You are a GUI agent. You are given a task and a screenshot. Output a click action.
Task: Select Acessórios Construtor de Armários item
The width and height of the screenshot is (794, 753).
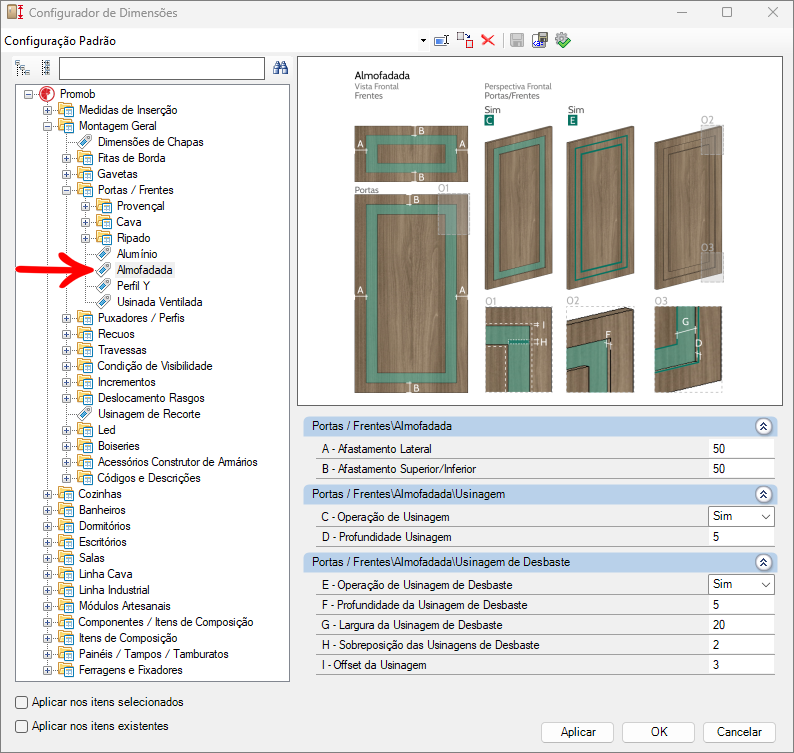tap(177, 462)
